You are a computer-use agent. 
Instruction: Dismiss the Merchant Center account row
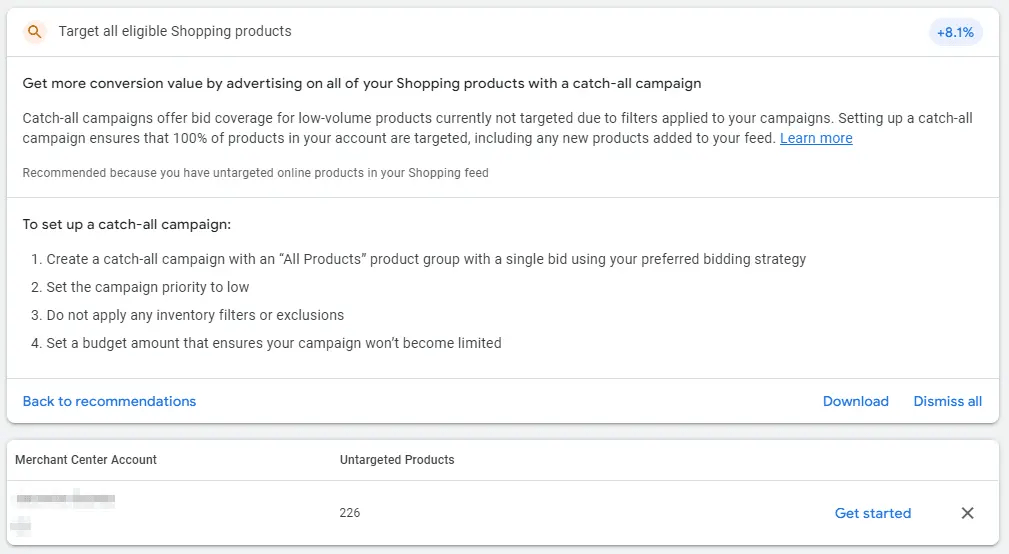tap(967, 513)
